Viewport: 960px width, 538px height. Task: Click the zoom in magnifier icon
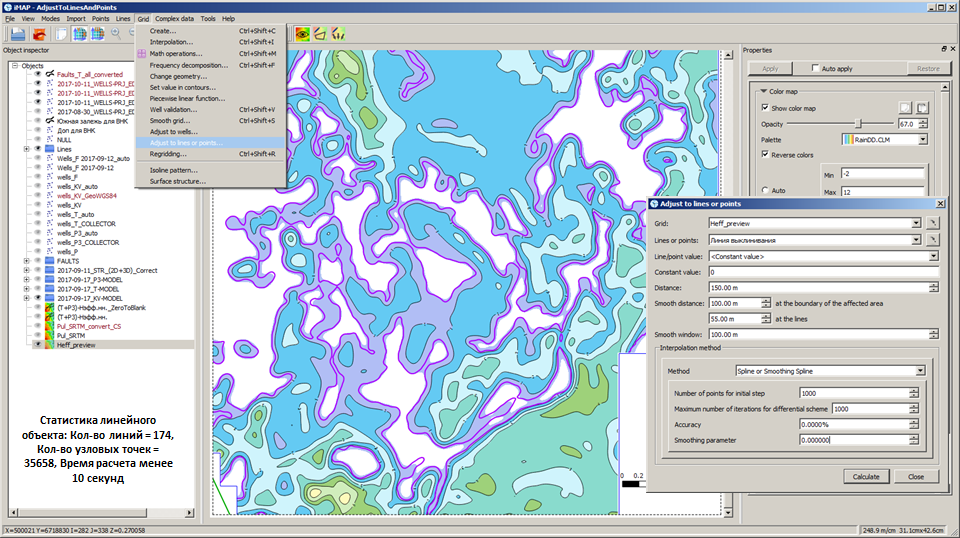coord(117,34)
